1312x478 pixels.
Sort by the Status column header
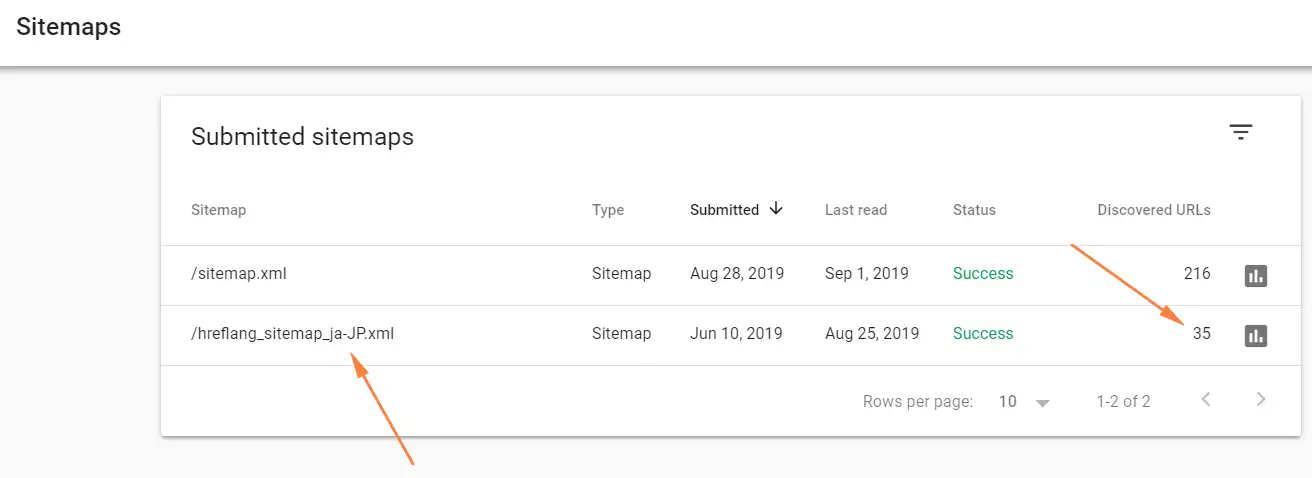974,210
